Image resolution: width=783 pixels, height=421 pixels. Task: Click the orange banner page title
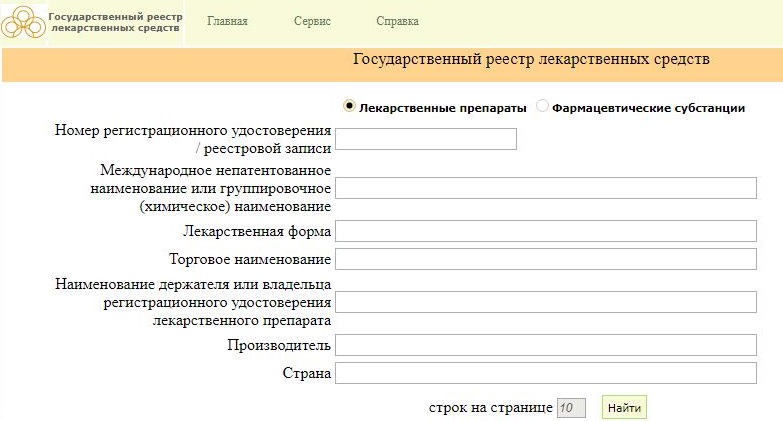coord(531,59)
